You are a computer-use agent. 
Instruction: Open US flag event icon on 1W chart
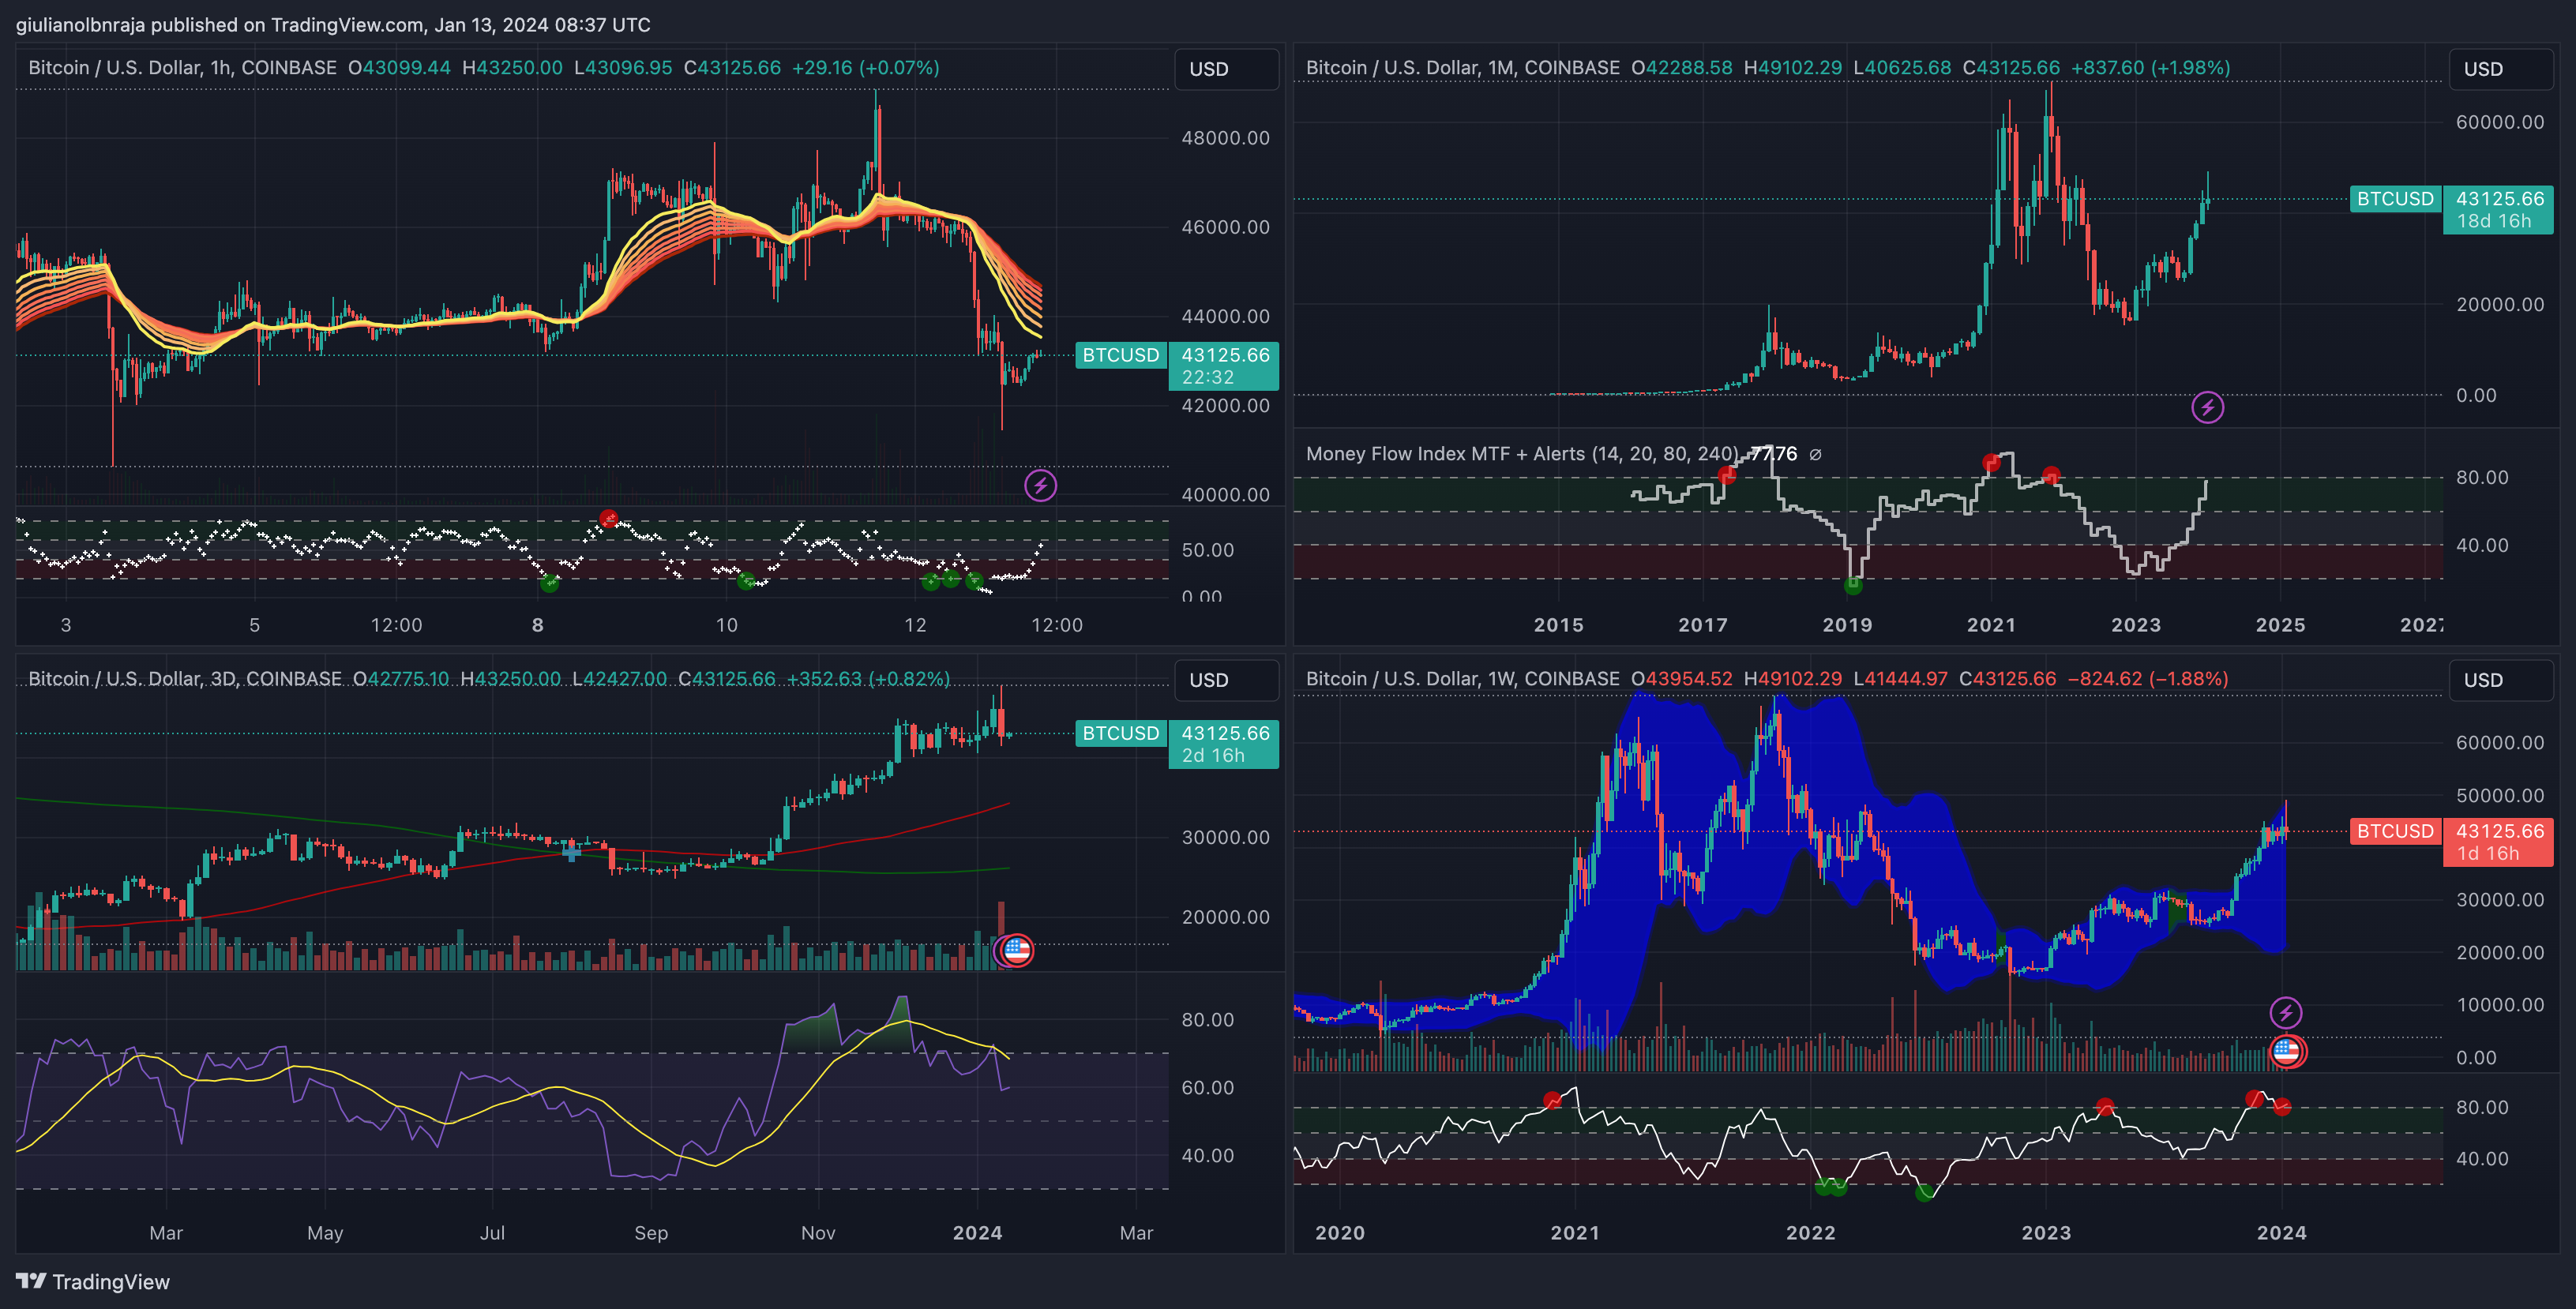pyautogui.click(x=2287, y=1051)
